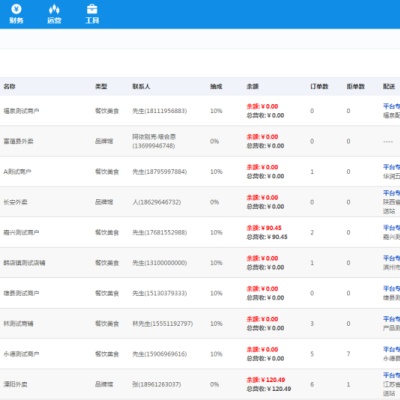Open the 运营 operations menu

pos(54,14)
